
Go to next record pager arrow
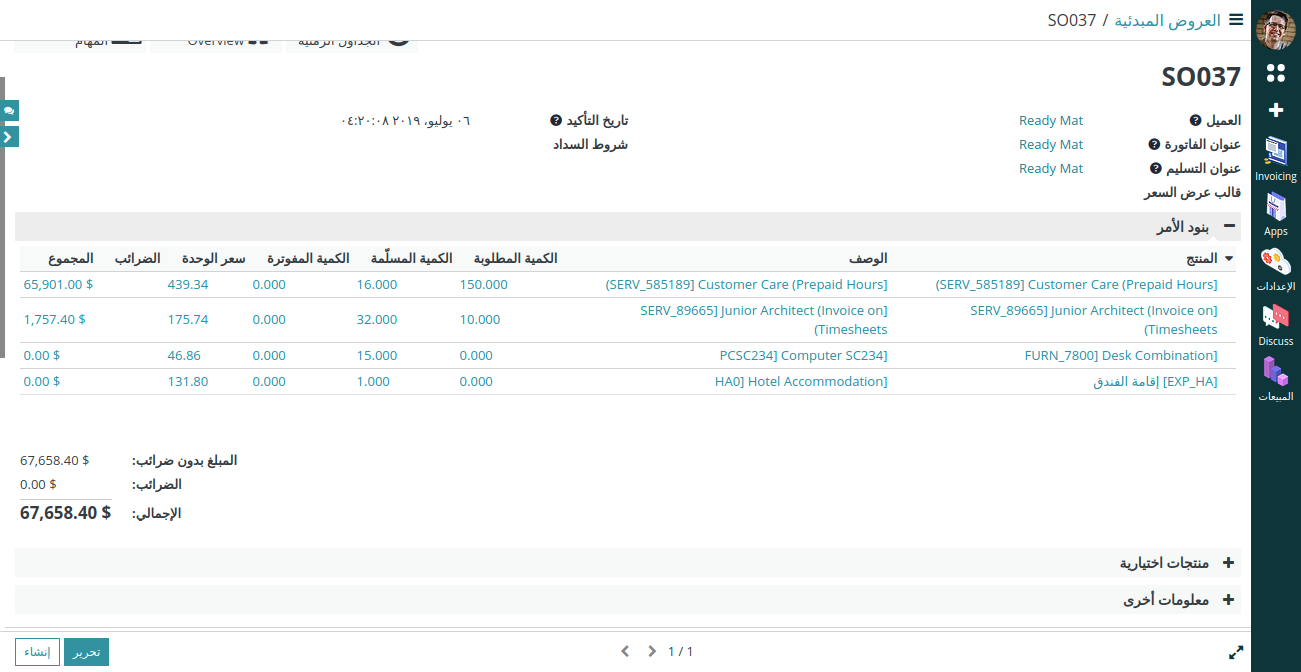click(652, 652)
